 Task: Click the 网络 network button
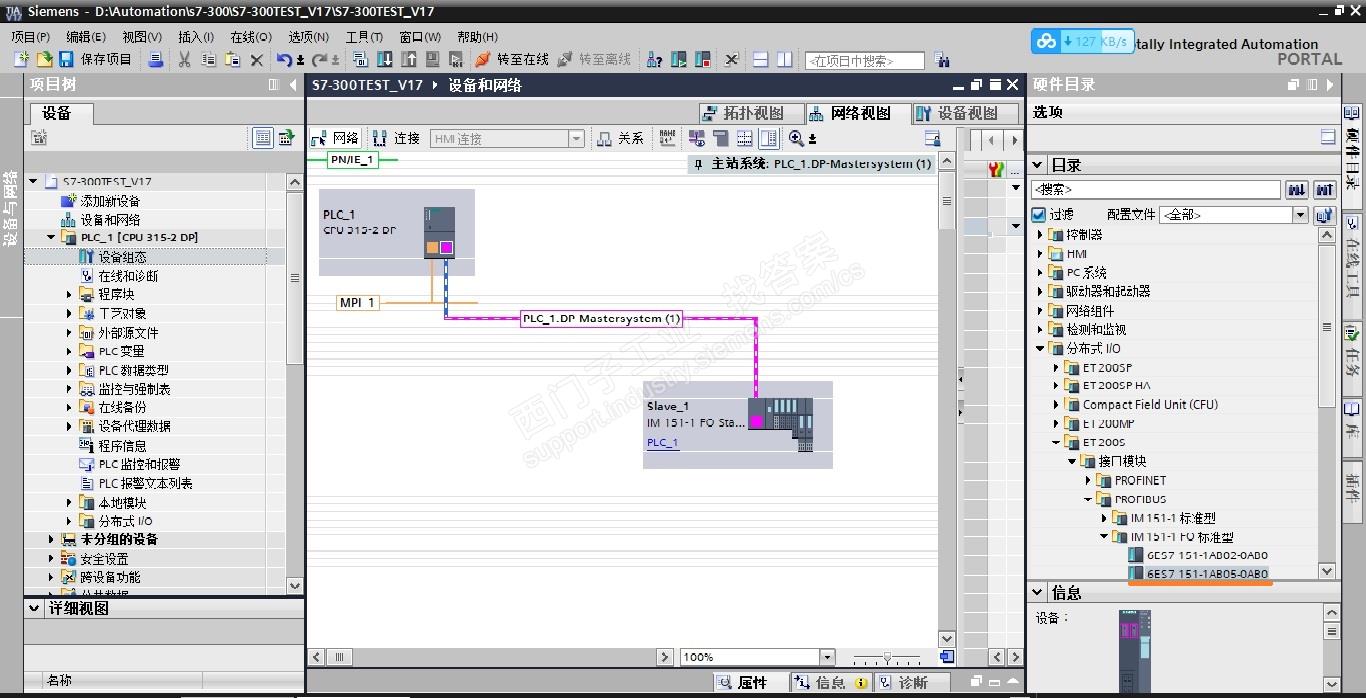tap(336, 138)
